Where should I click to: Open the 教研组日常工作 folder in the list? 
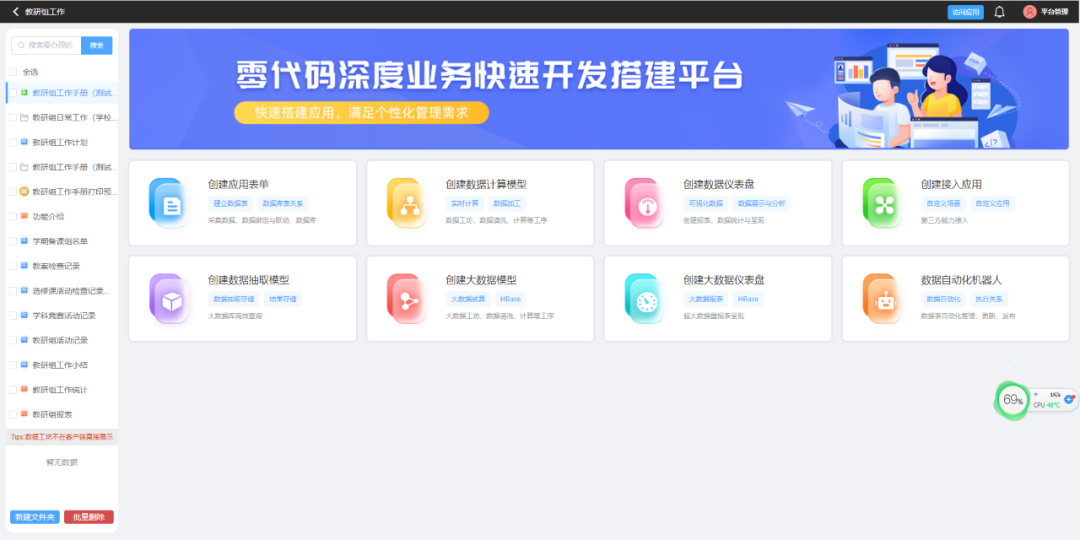[62, 117]
